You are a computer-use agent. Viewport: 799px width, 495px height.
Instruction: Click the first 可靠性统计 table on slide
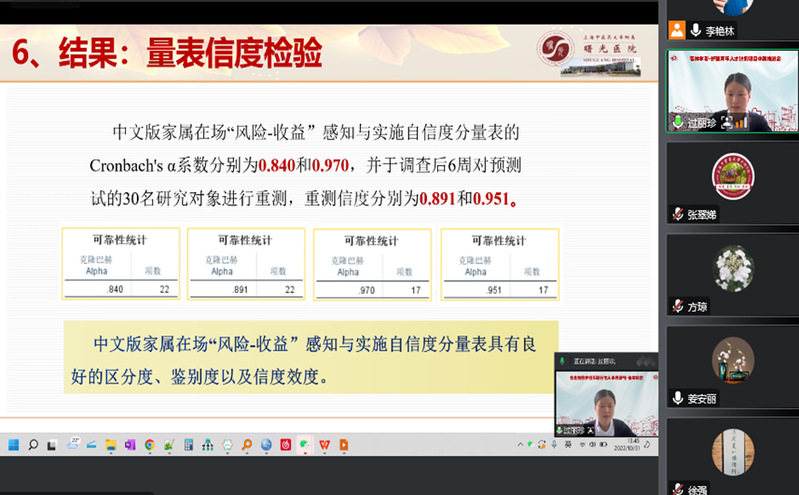pyautogui.click(x=120, y=264)
